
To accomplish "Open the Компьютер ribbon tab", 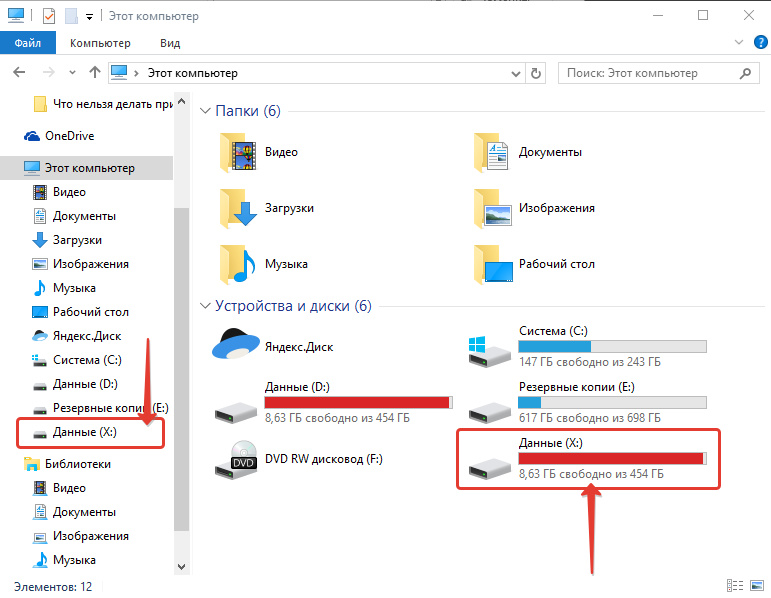I will pyautogui.click(x=100, y=43).
